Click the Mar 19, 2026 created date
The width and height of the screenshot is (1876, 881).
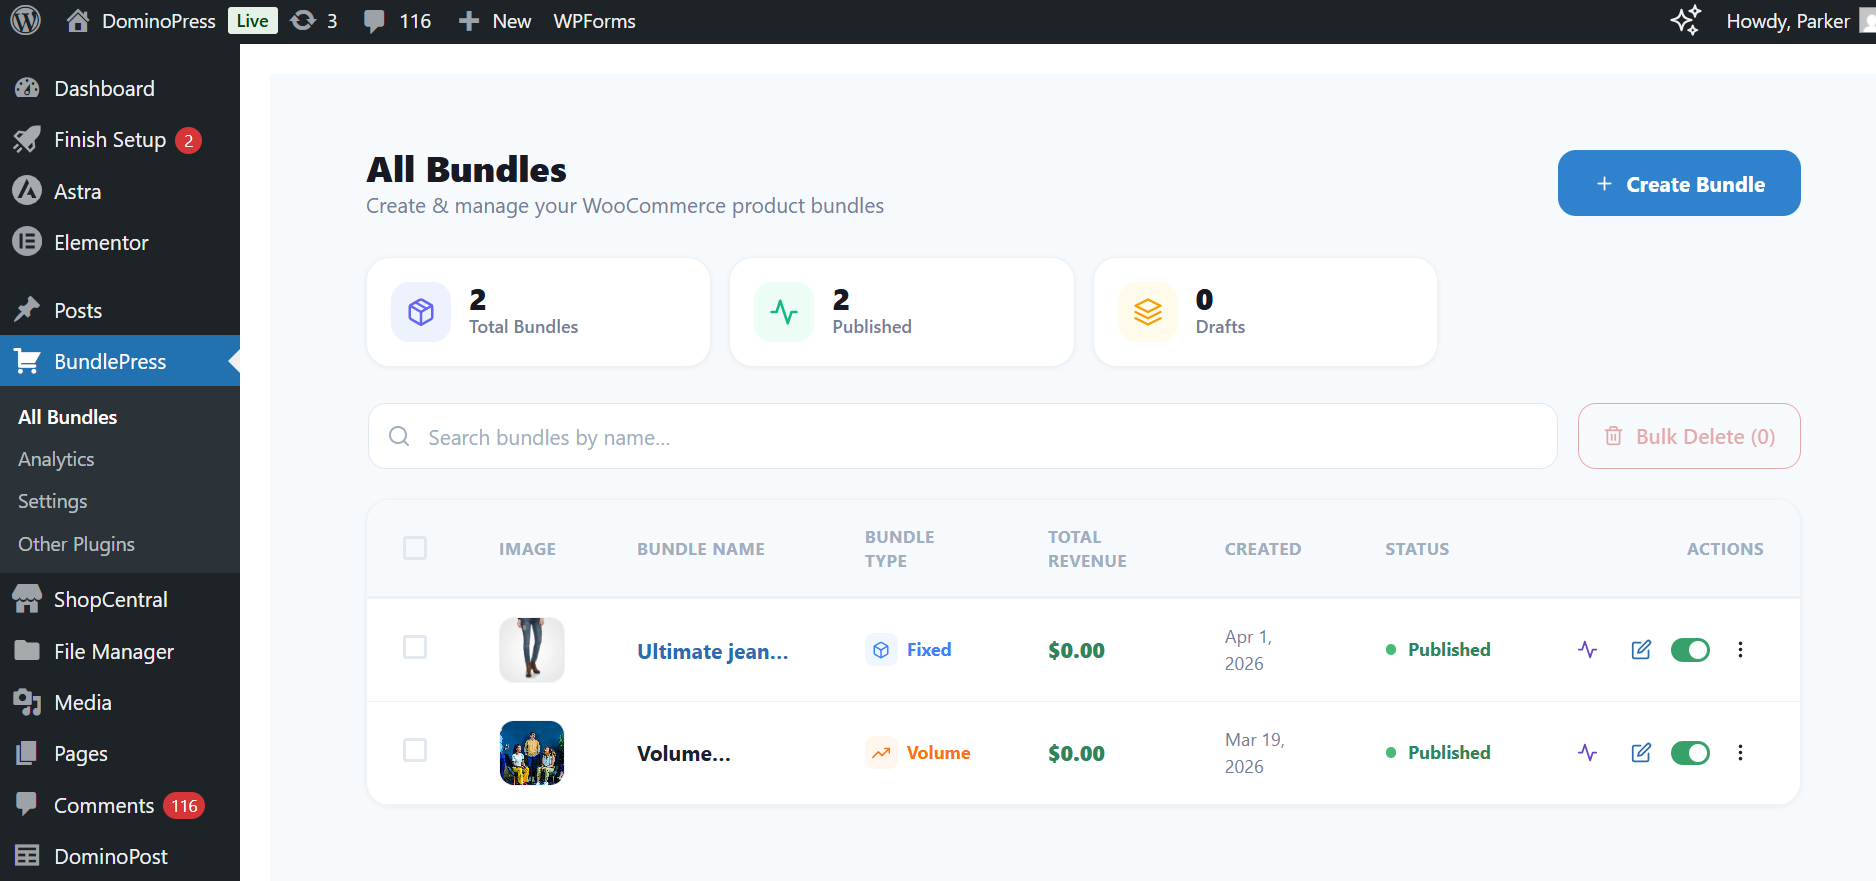(x=1255, y=753)
